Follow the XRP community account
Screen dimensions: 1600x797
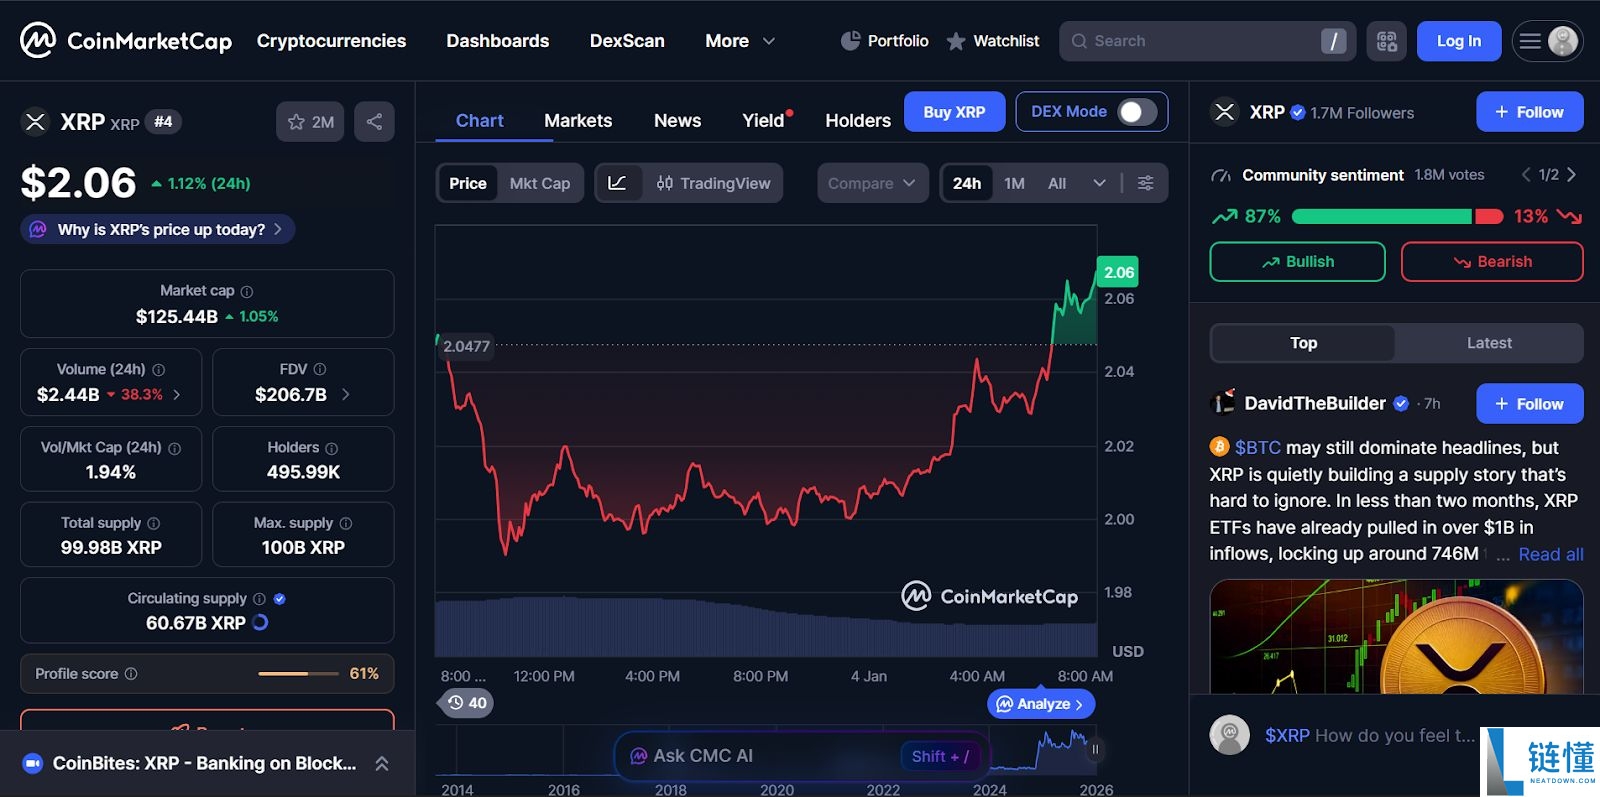click(1530, 112)
